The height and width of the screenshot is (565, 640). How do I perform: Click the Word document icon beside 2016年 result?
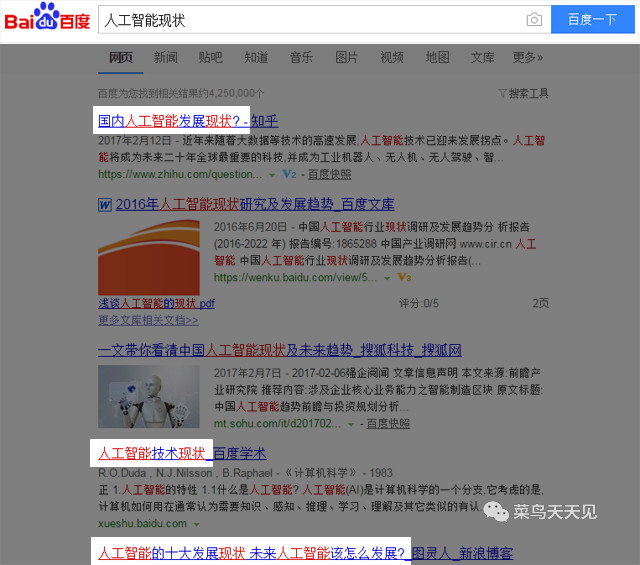click(105, 205)
